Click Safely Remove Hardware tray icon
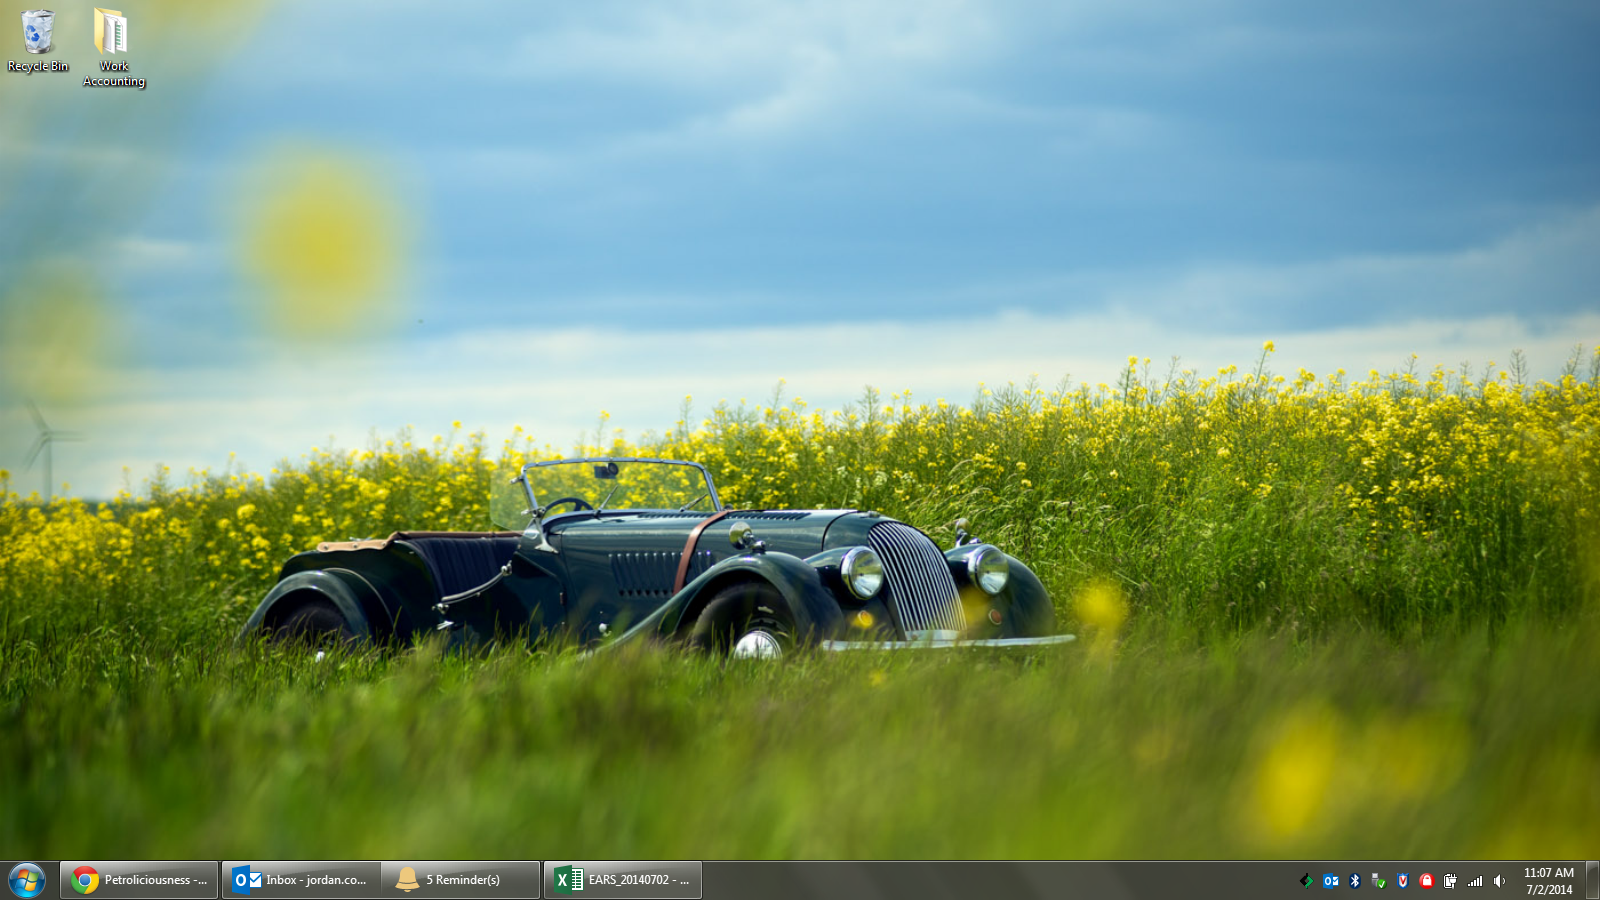Viewport: 1600px width, 900px height. (x=1379, y=881)
